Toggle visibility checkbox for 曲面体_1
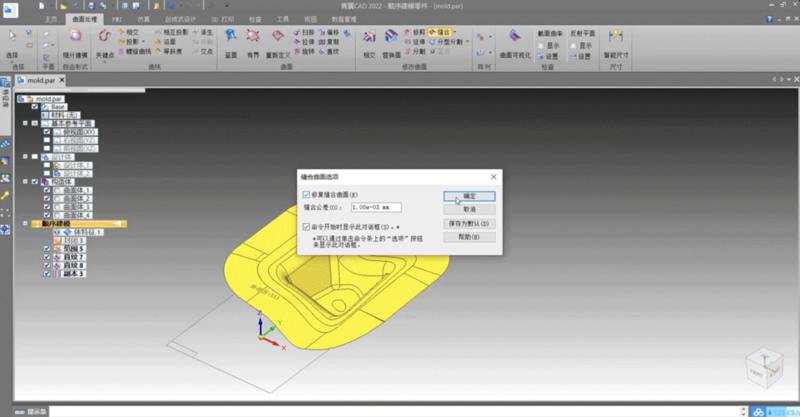800x417 pixels. pyautogui.click(x=48, y=190)
